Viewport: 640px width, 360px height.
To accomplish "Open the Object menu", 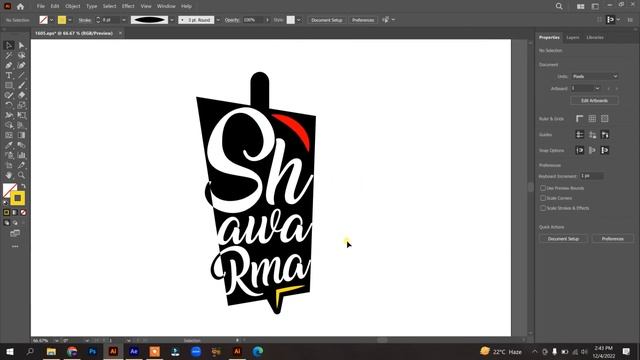I will 73,6.
